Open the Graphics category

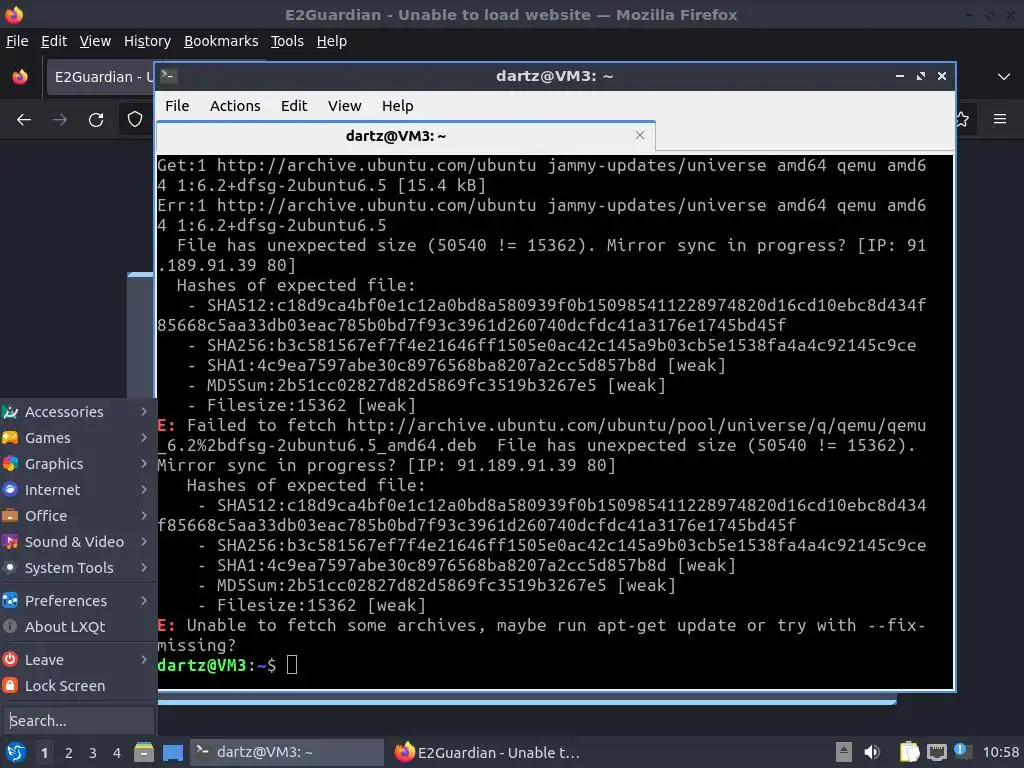[77, 464]
